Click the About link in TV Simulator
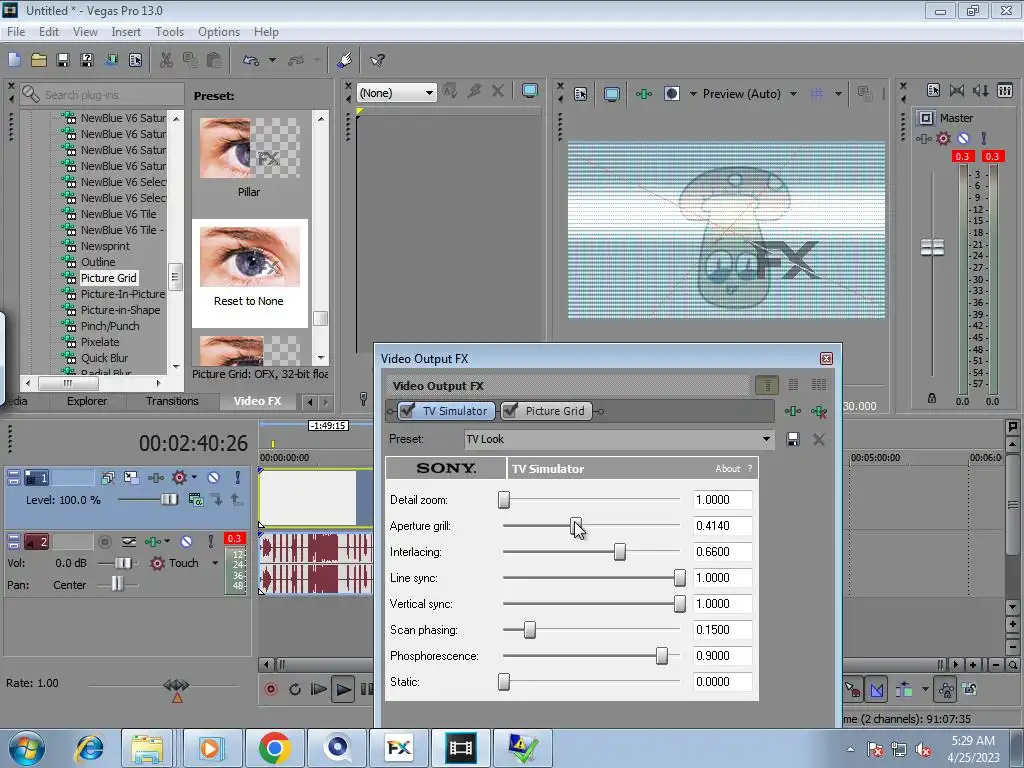This screenshot has width=1024, height=768. (727, 468)
